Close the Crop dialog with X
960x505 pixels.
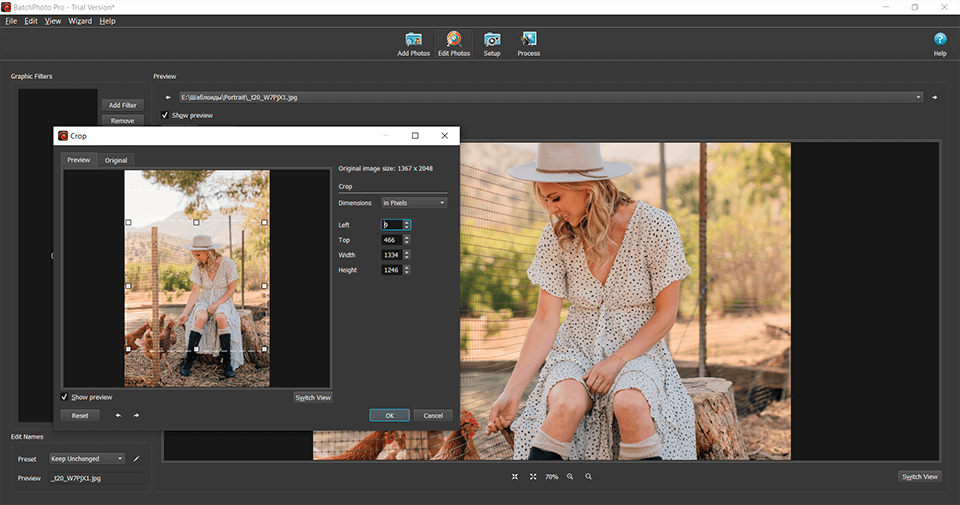tap(444, 135)
